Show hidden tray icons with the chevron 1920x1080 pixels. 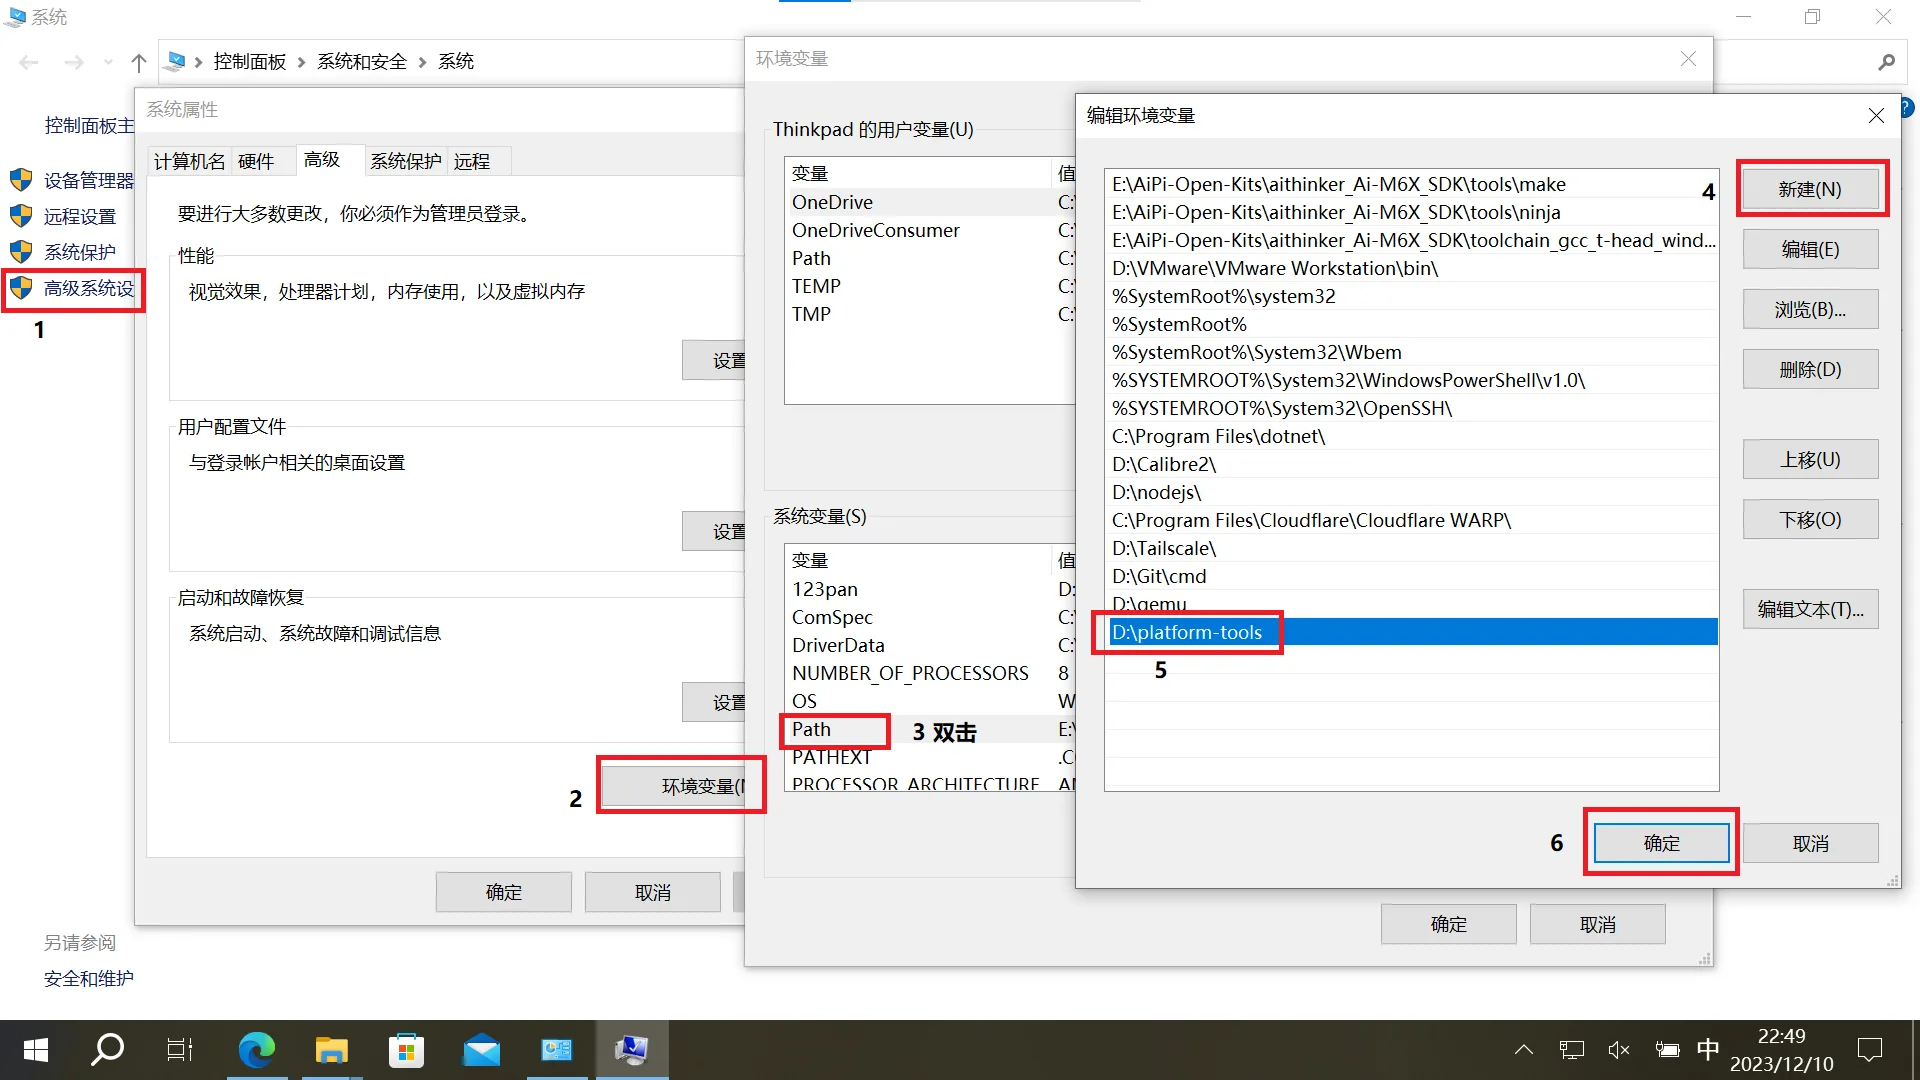(x=1524, y=1050)
